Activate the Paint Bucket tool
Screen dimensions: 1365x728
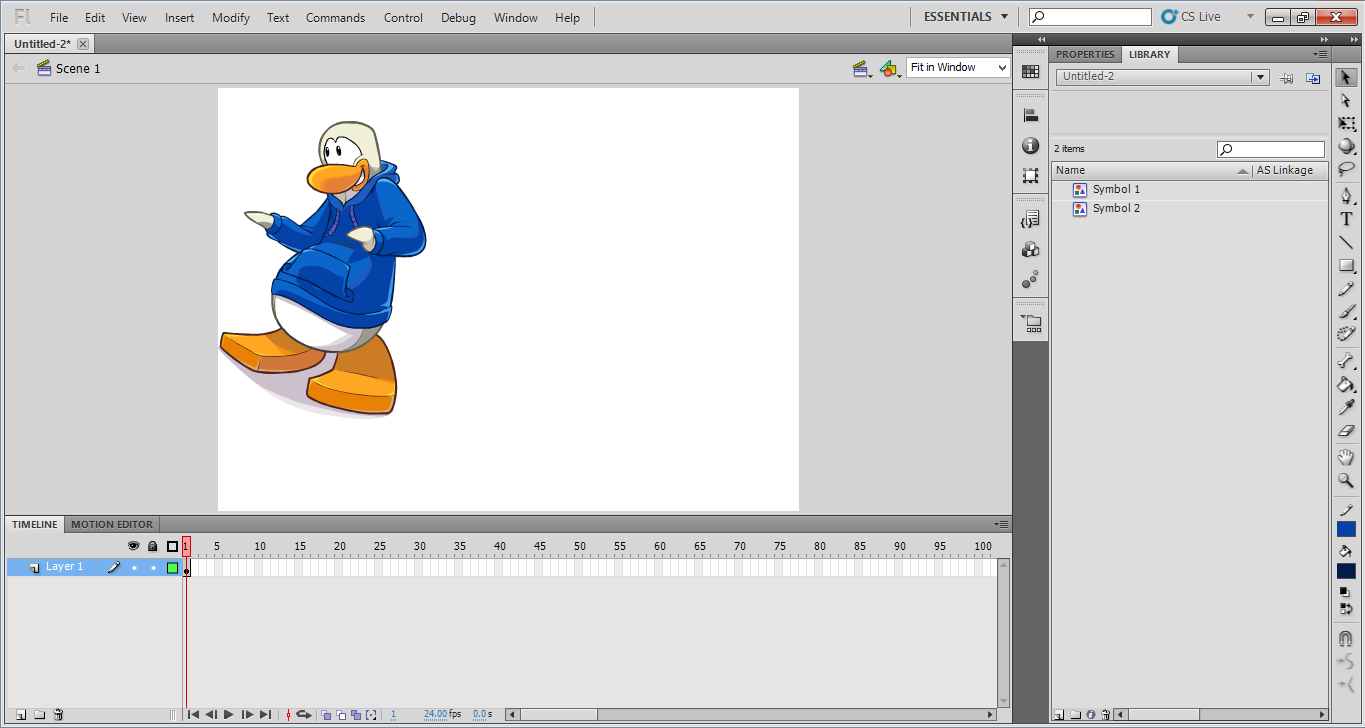pyautogui.click(x=1346, y=384)
